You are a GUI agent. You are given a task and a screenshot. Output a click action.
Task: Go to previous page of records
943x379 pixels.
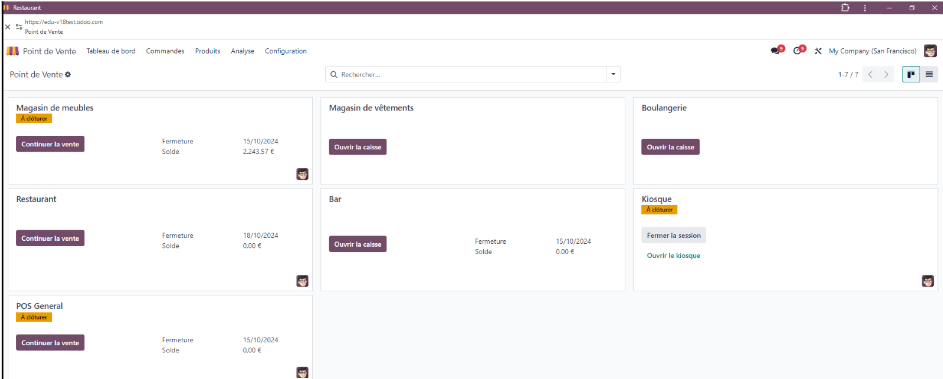click(870, 75)
